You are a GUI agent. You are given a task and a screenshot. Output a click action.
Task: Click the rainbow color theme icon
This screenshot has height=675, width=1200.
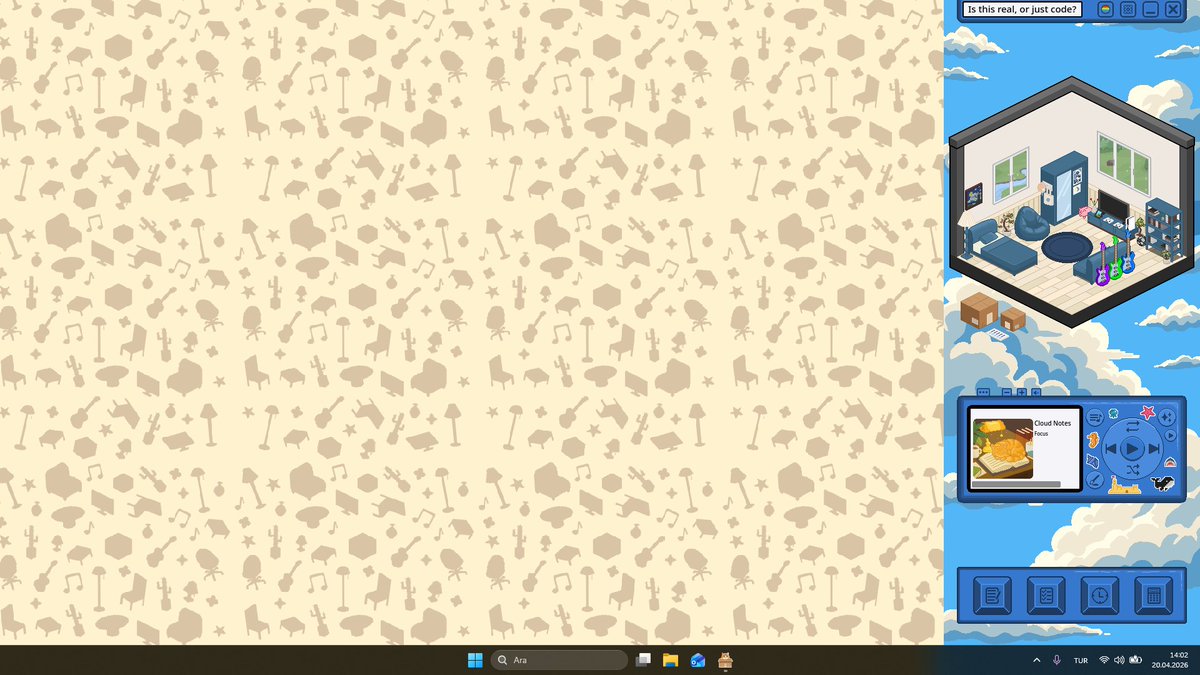coord(1106,9)
